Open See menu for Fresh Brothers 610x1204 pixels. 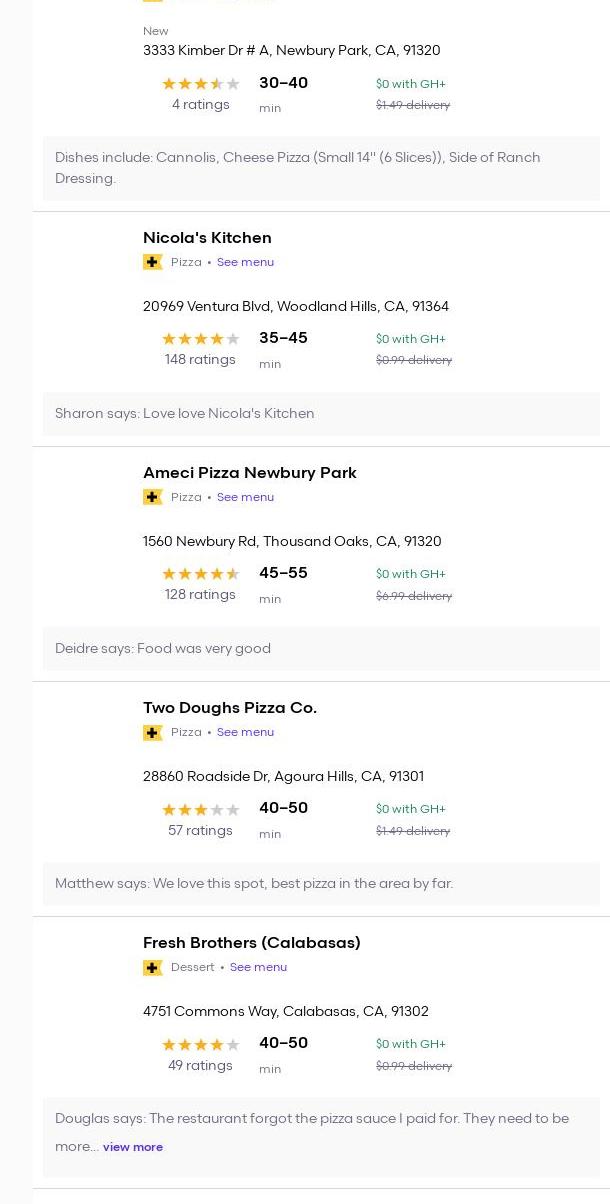(x=258, y=967)
